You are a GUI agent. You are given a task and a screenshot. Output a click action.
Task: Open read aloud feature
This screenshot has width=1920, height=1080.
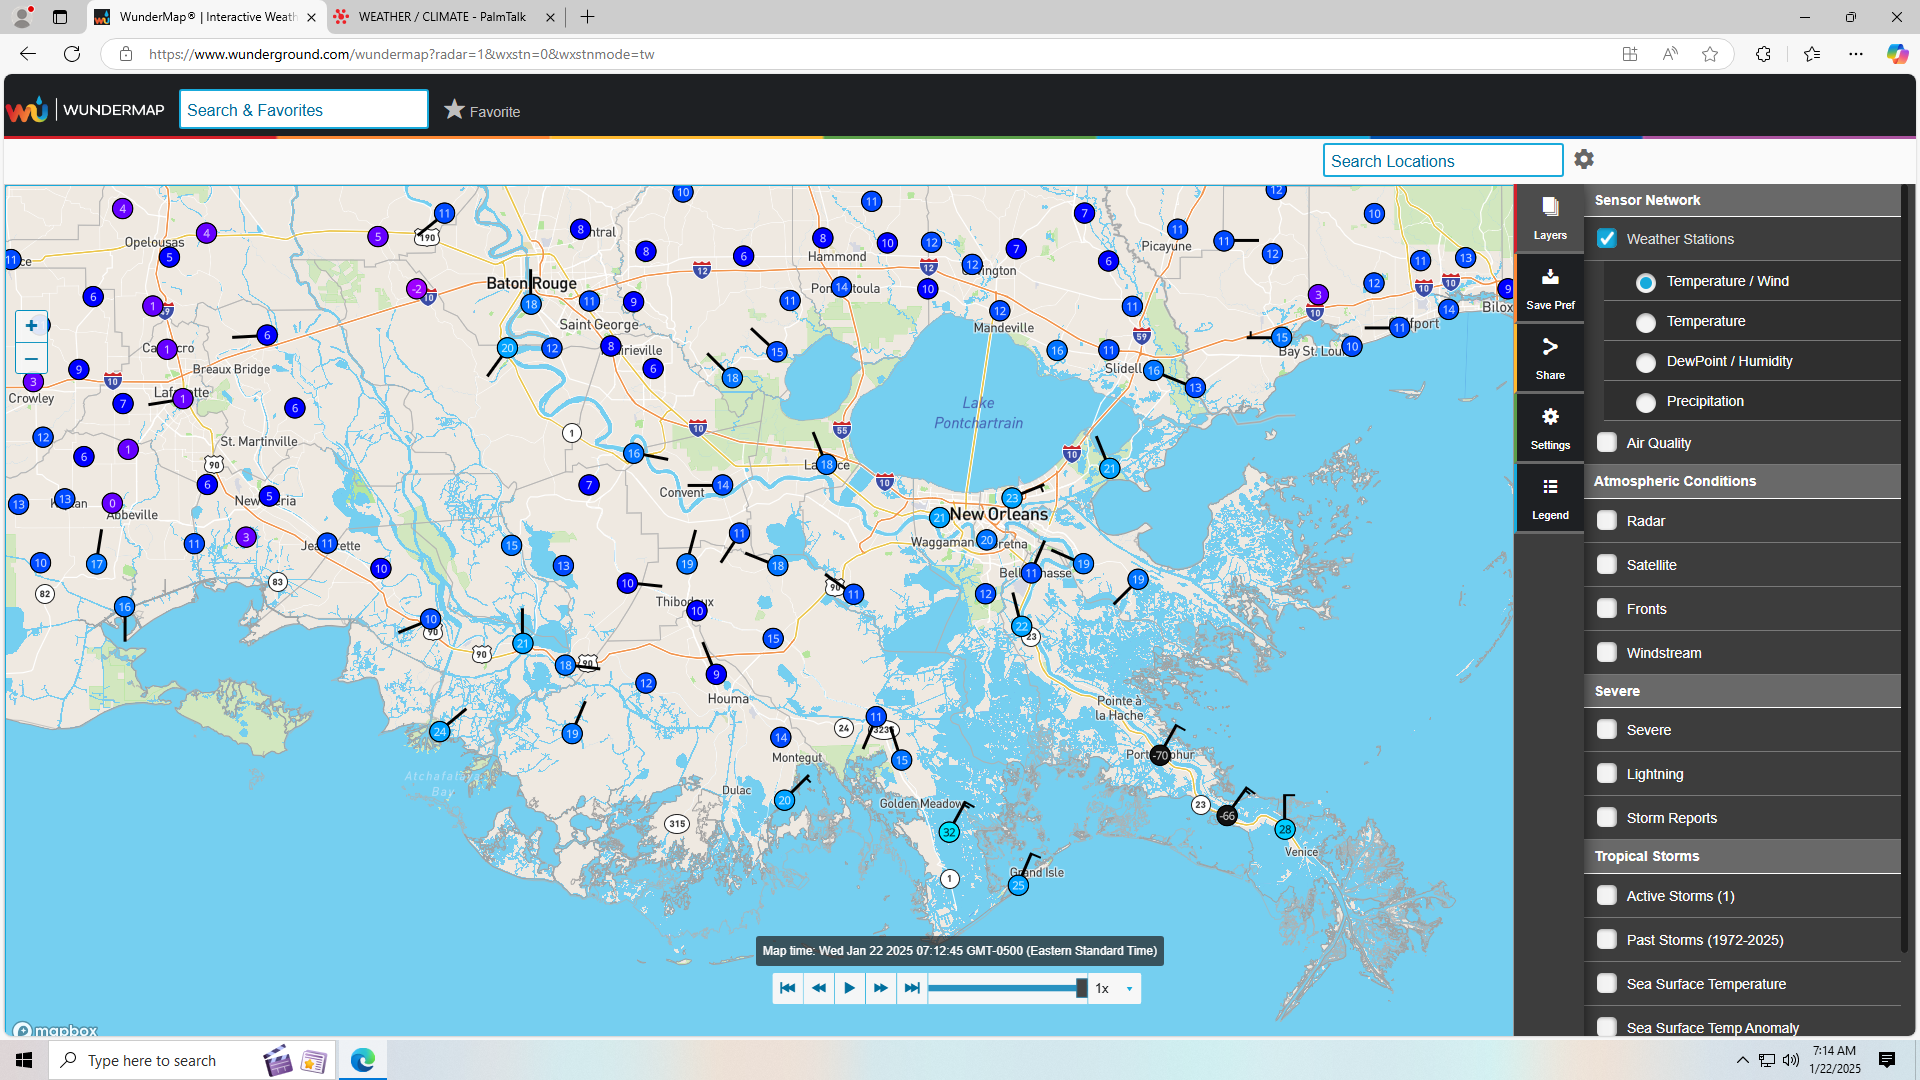1670,54
